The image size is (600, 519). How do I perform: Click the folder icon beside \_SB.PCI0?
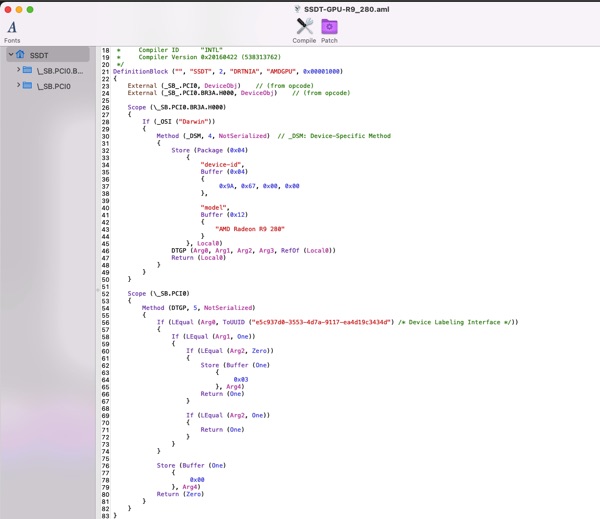pos(27,86)
